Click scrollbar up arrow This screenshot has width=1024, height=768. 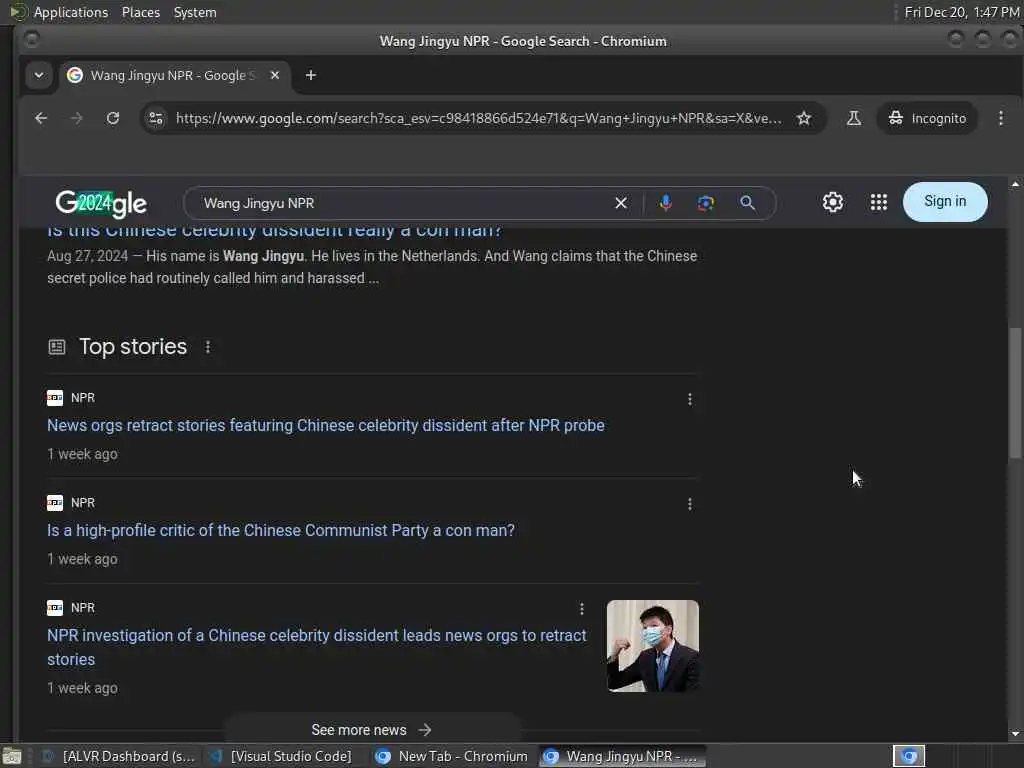pos(1015,185)
